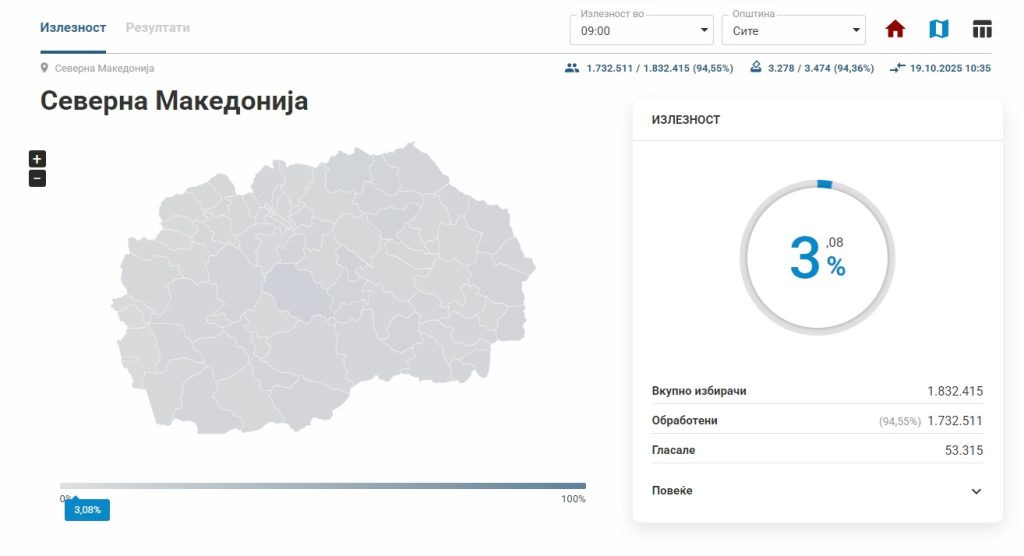Open the Излезност во time dropdown
This screenshot has width=1024, height=556.
tap(641, 31)
